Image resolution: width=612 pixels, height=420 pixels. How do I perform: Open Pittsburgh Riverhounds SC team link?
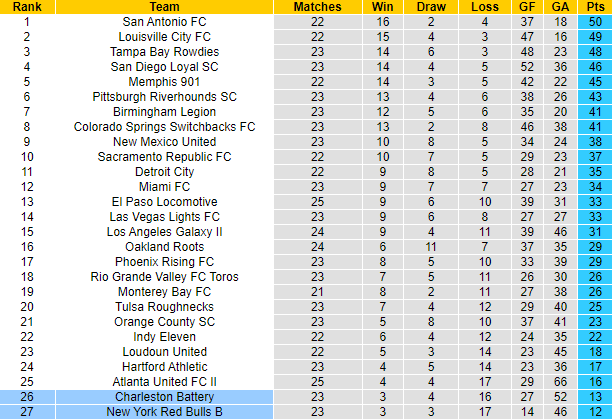(x=164, y=97)
